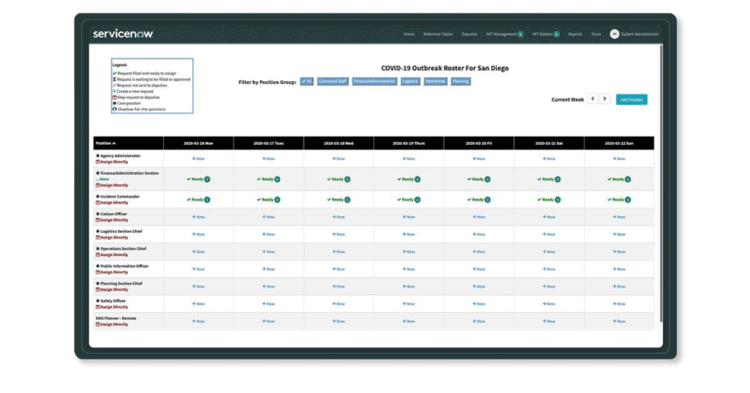Open the IMT Management menu
Image resolution: width=750 pixels, height=393 pixels.
505,34
